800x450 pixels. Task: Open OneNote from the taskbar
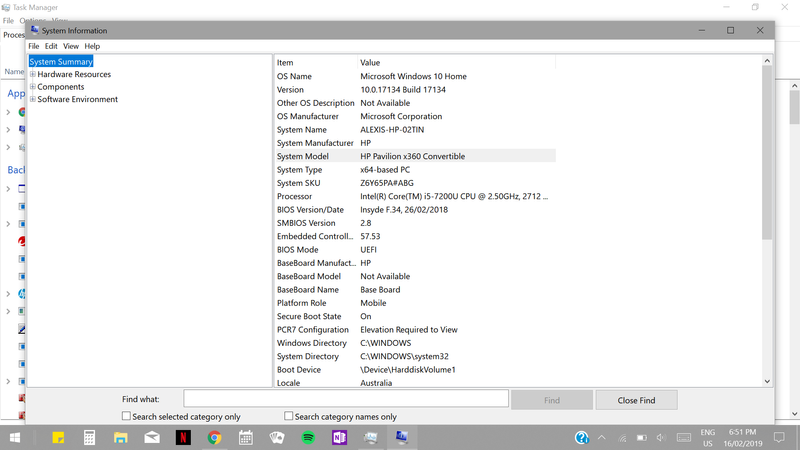[x=339, y=438]
